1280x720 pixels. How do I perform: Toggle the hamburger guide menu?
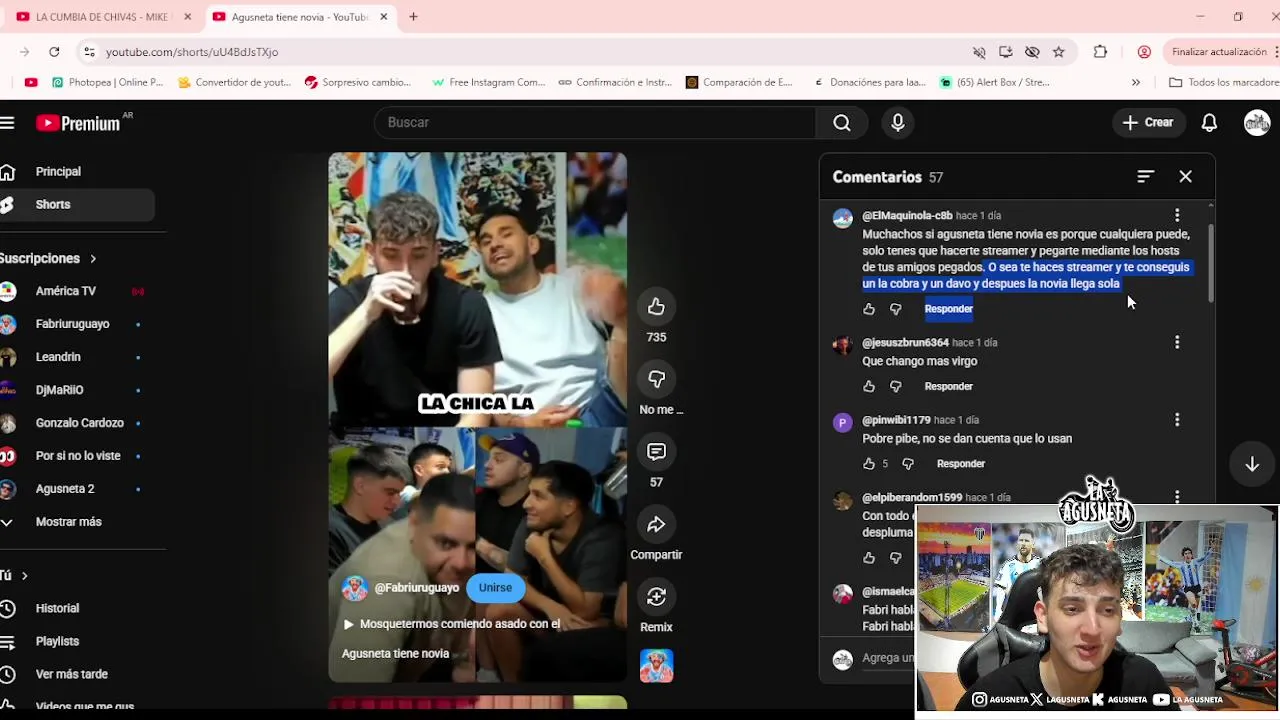coord(7,122)
